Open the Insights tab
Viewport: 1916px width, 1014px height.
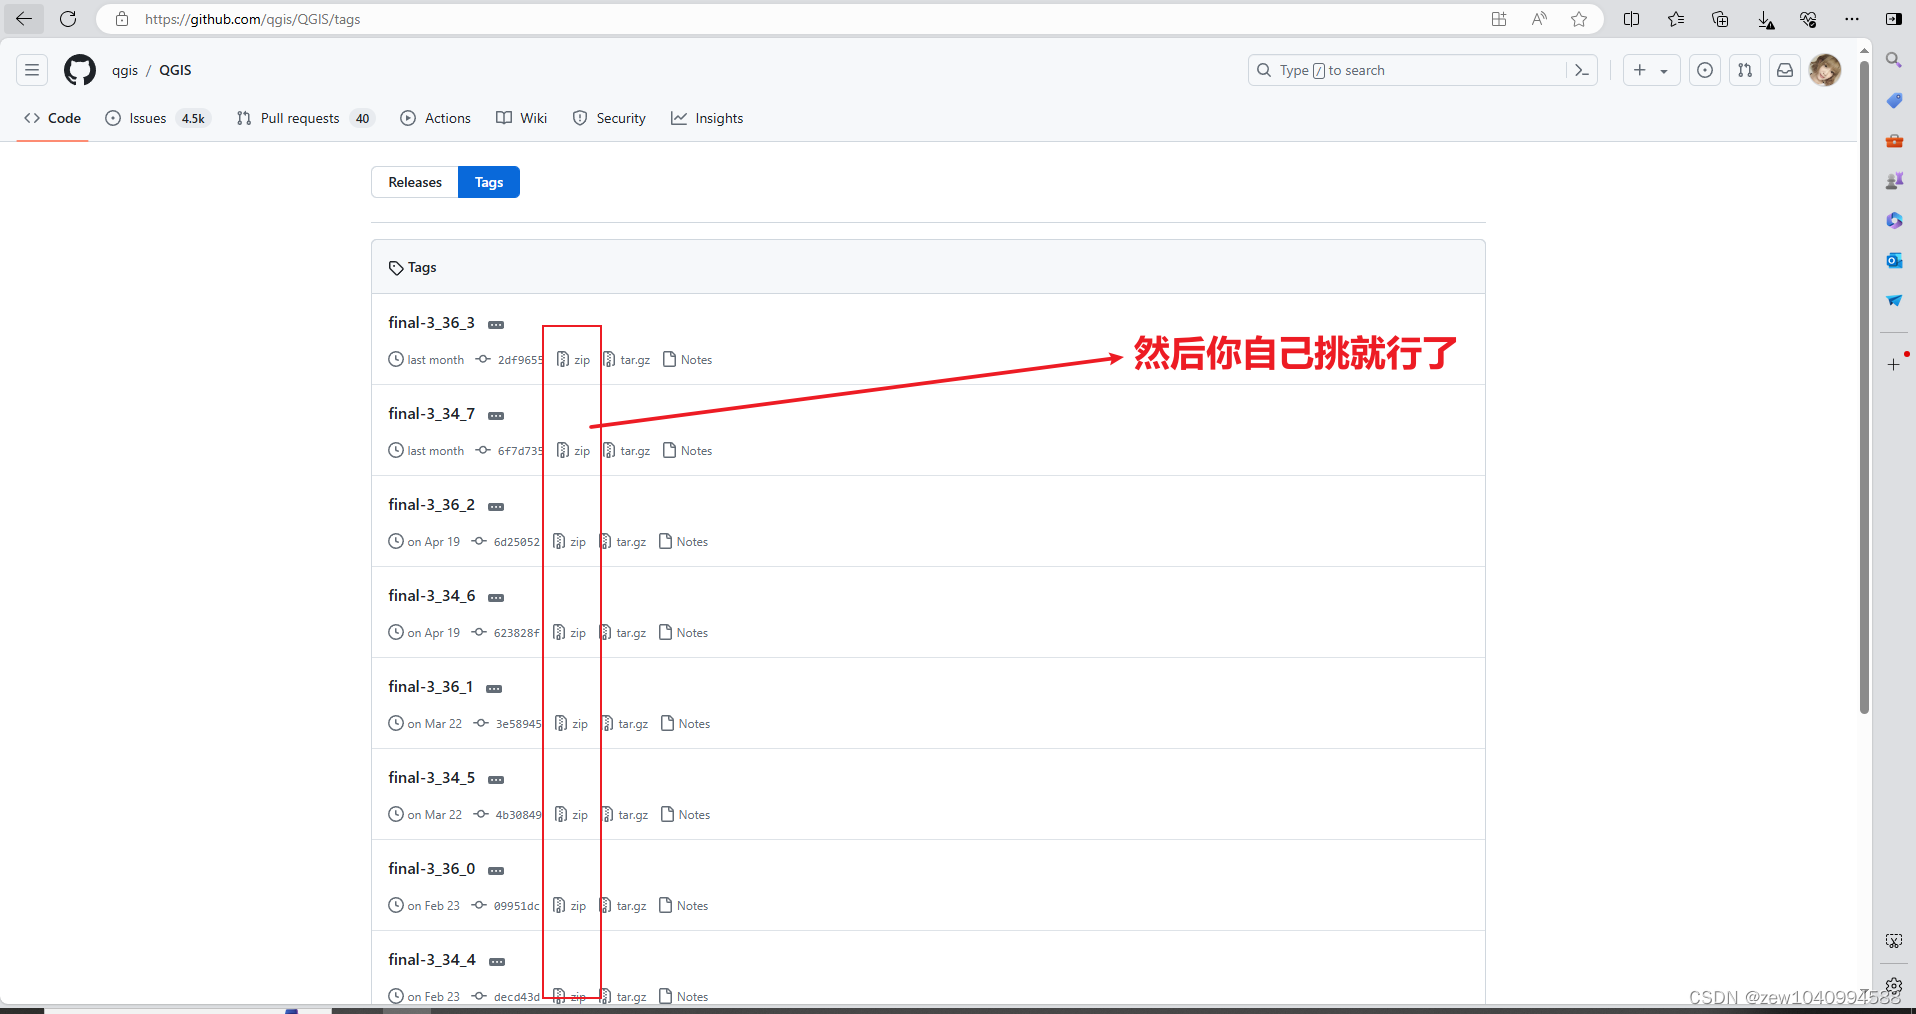707,118
